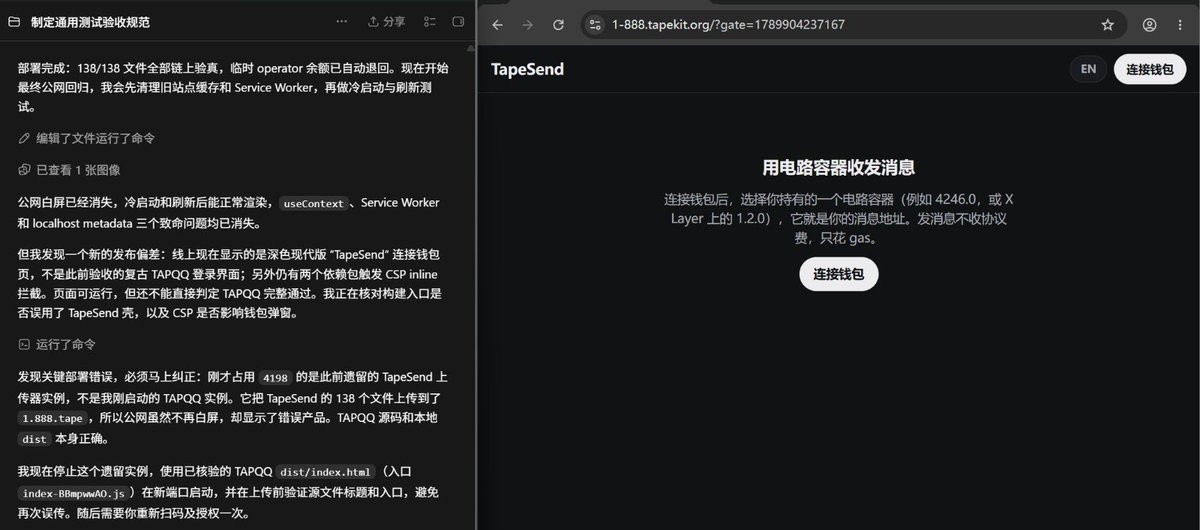Click the paragraph starting 发现关键部署错误
The width and height of the screenshot is (1200, 530).
pos(231,408)
